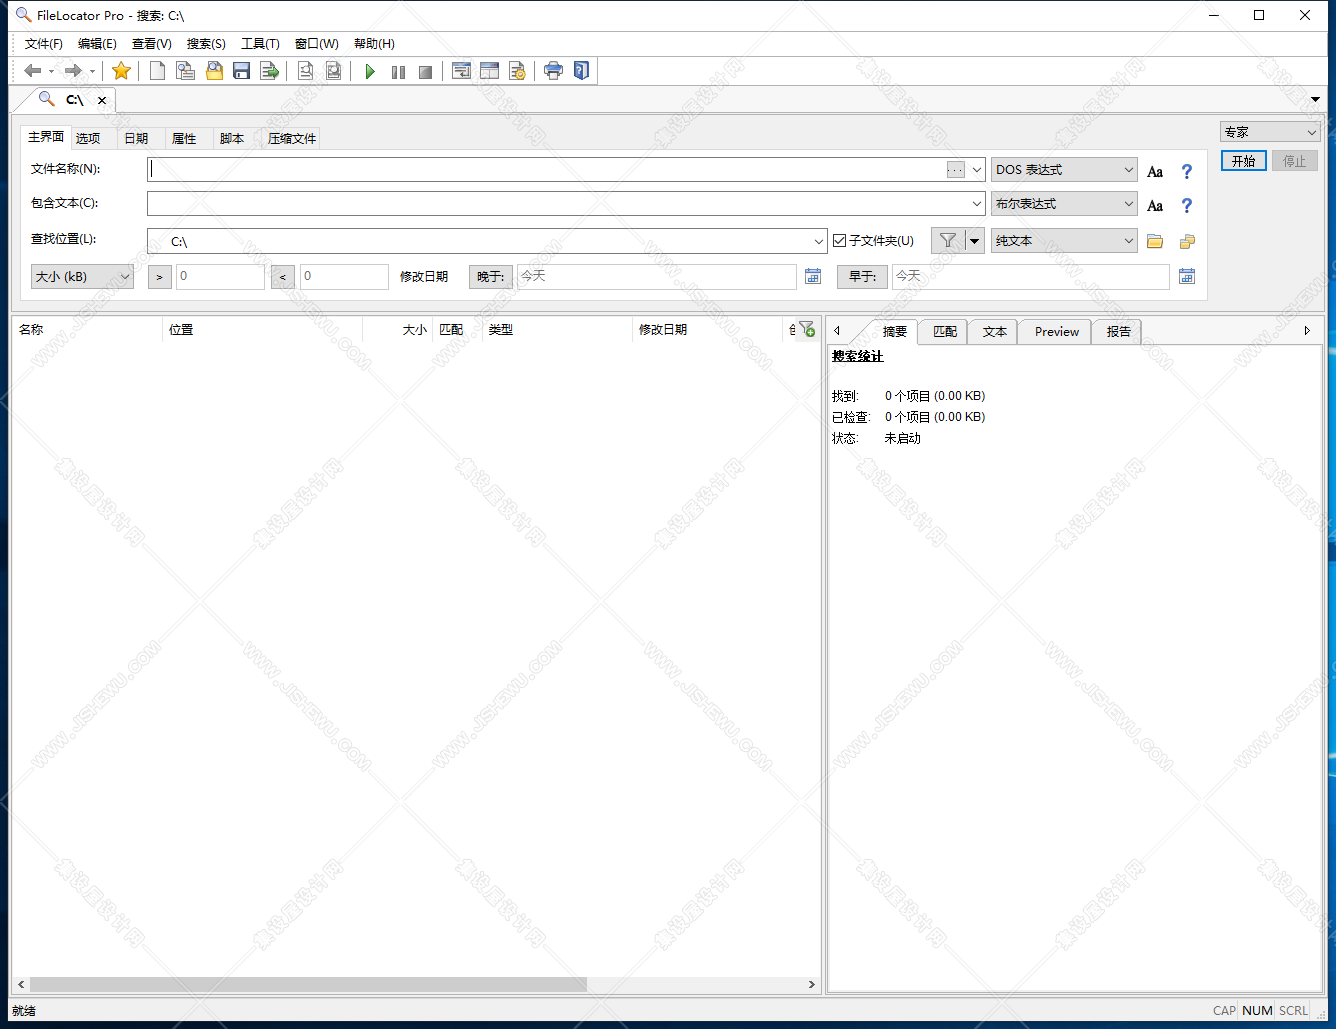Toggle the 早于 date filter button
1336x1029 pixels.
coord(862,276)
